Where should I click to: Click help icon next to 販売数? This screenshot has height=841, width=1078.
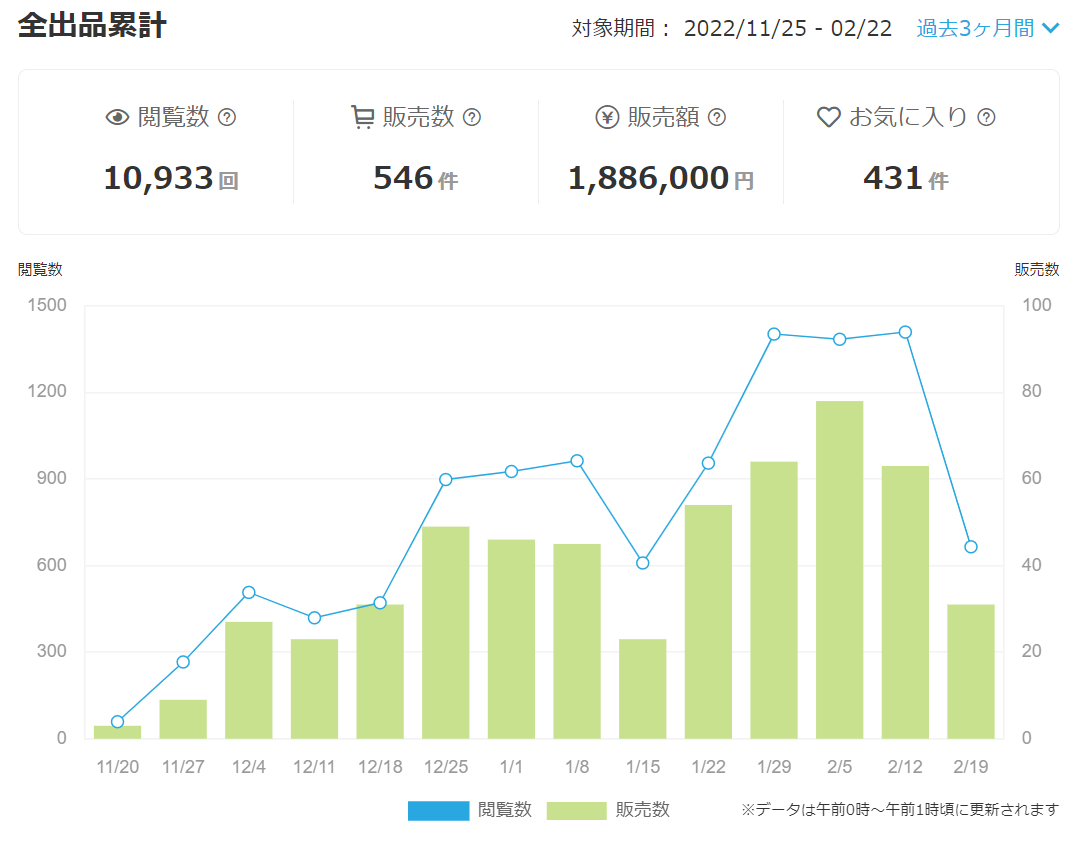coord(472,118)
